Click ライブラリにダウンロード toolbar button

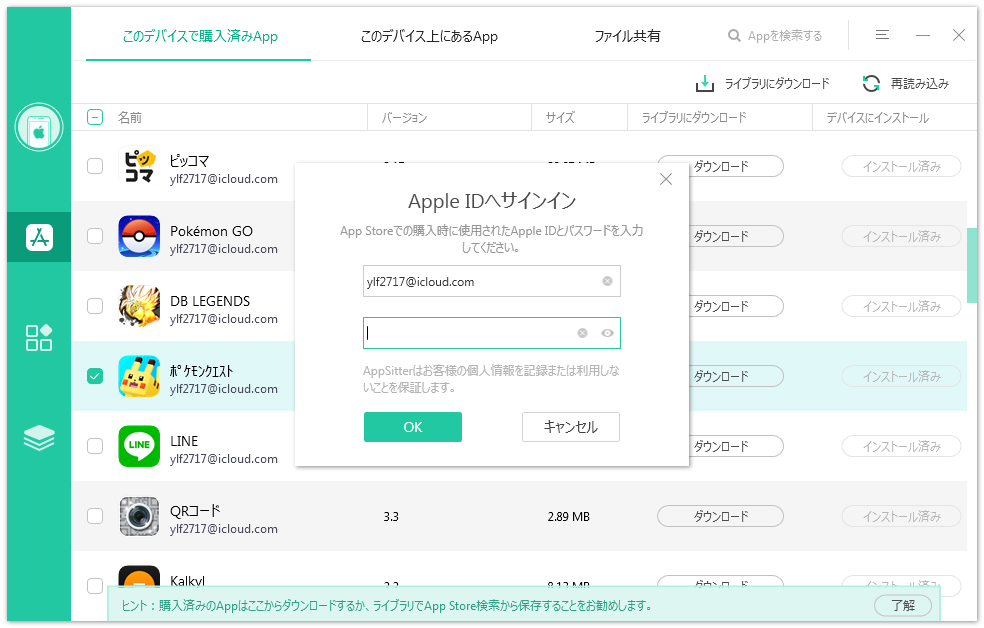763,83
